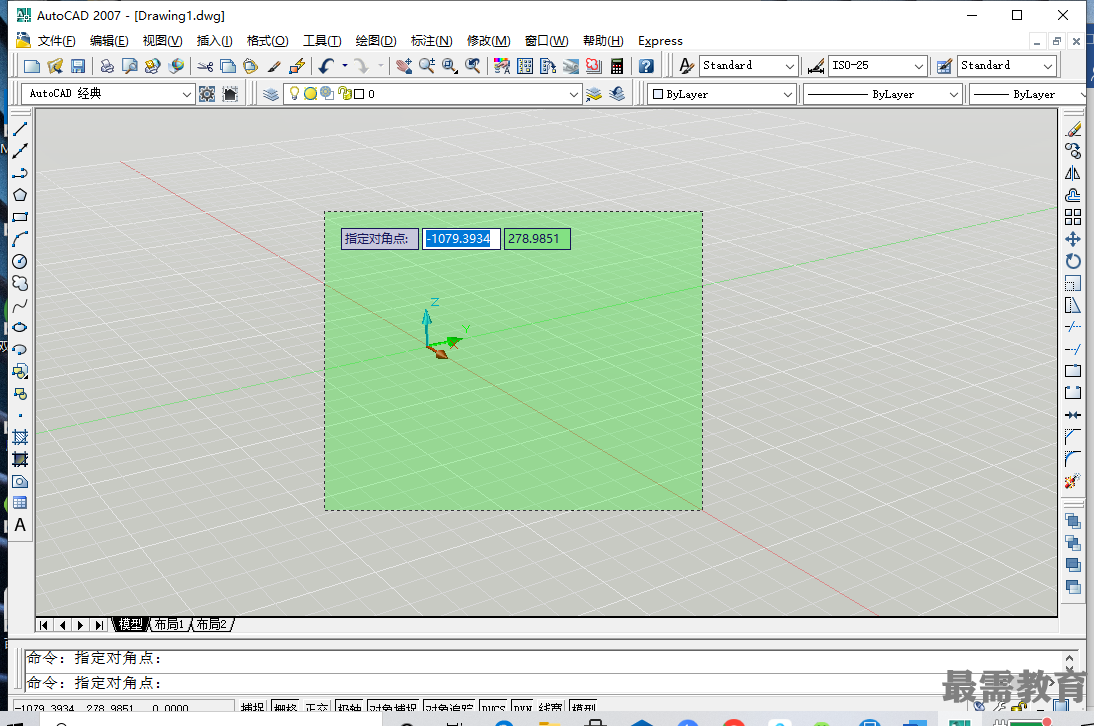Open the 修改(M) menu
Screen dimensions: 1094x726
pyautogui.click(x=488, y=40)
